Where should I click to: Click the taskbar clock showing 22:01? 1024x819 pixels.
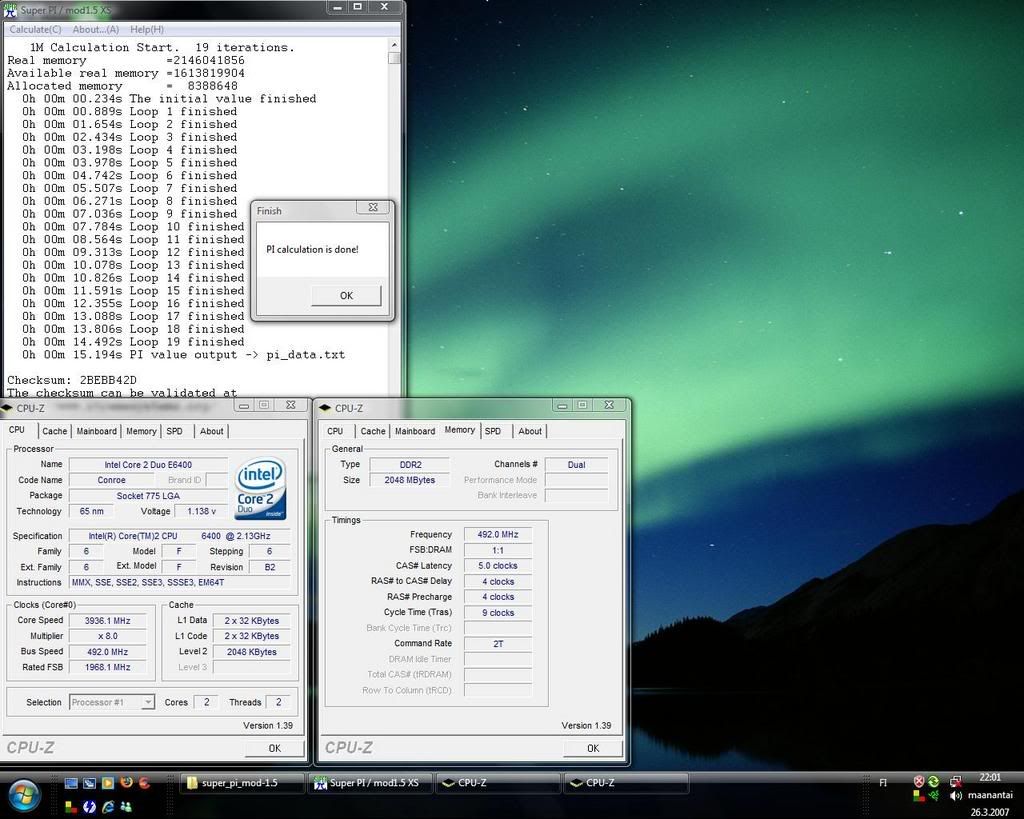pyautogui.click(x=989, y=777)
